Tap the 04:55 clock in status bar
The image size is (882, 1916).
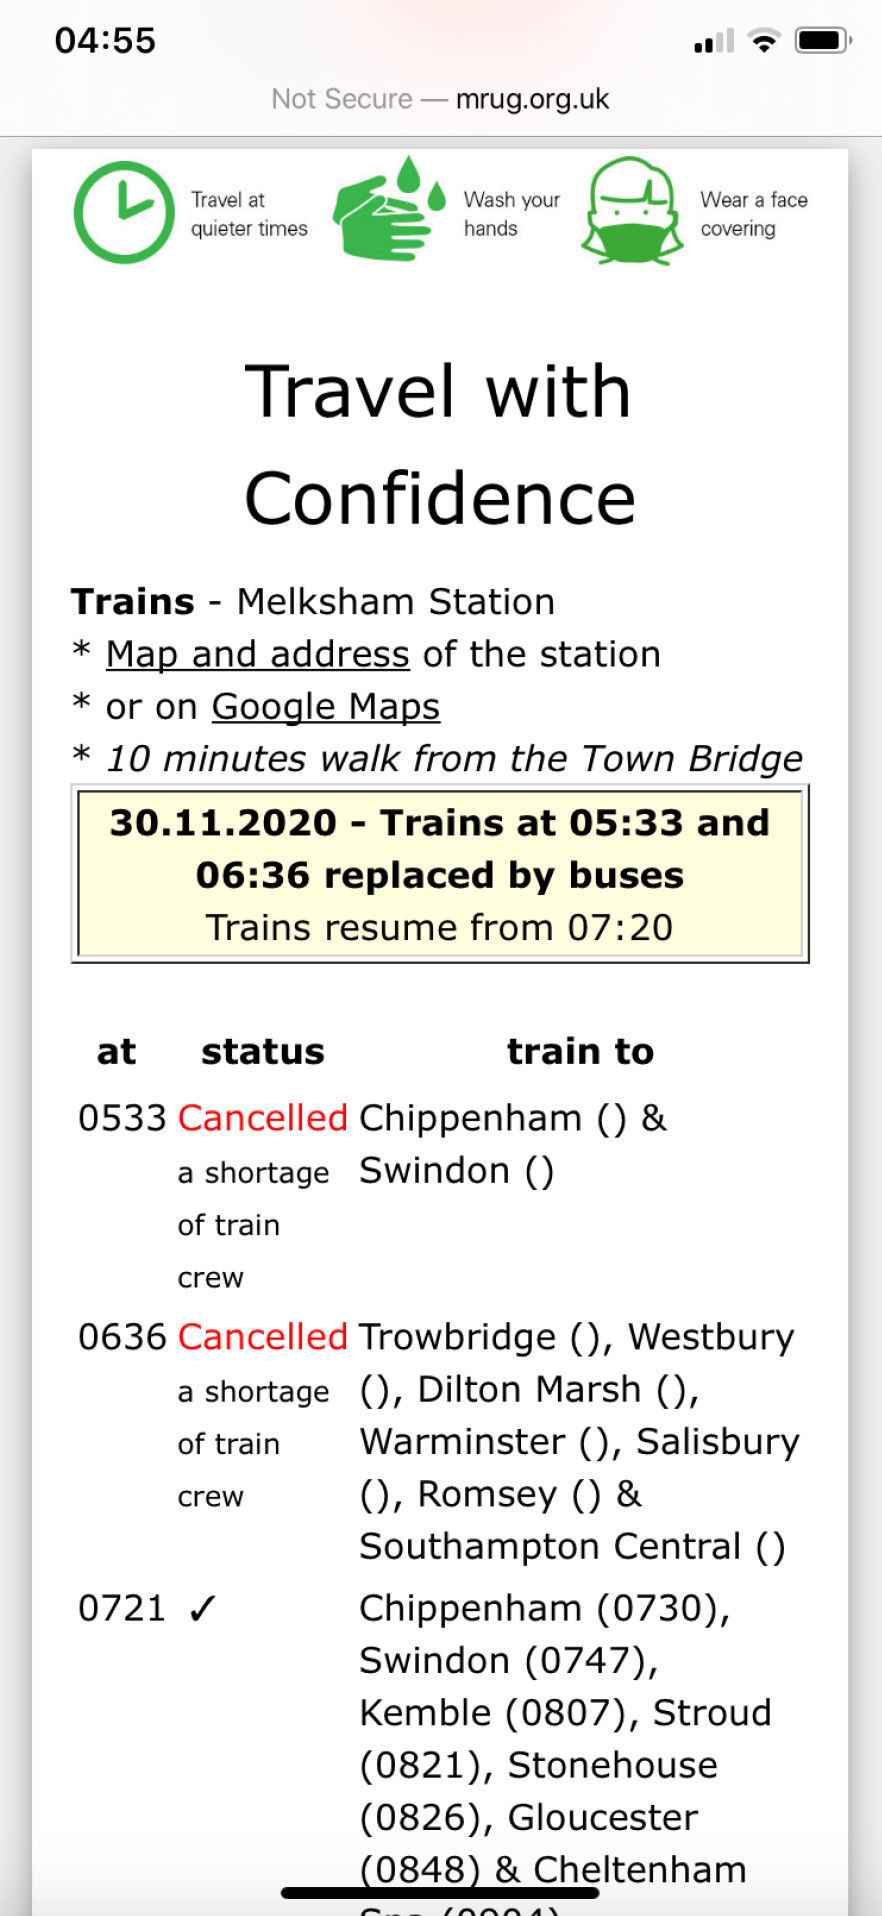pos(105,41)
